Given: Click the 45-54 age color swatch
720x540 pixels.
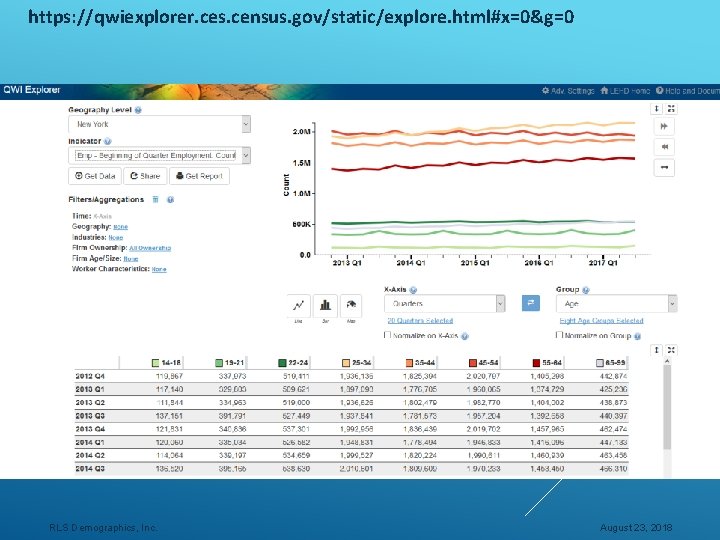Looking at the screenshot, I should [473, 363].
